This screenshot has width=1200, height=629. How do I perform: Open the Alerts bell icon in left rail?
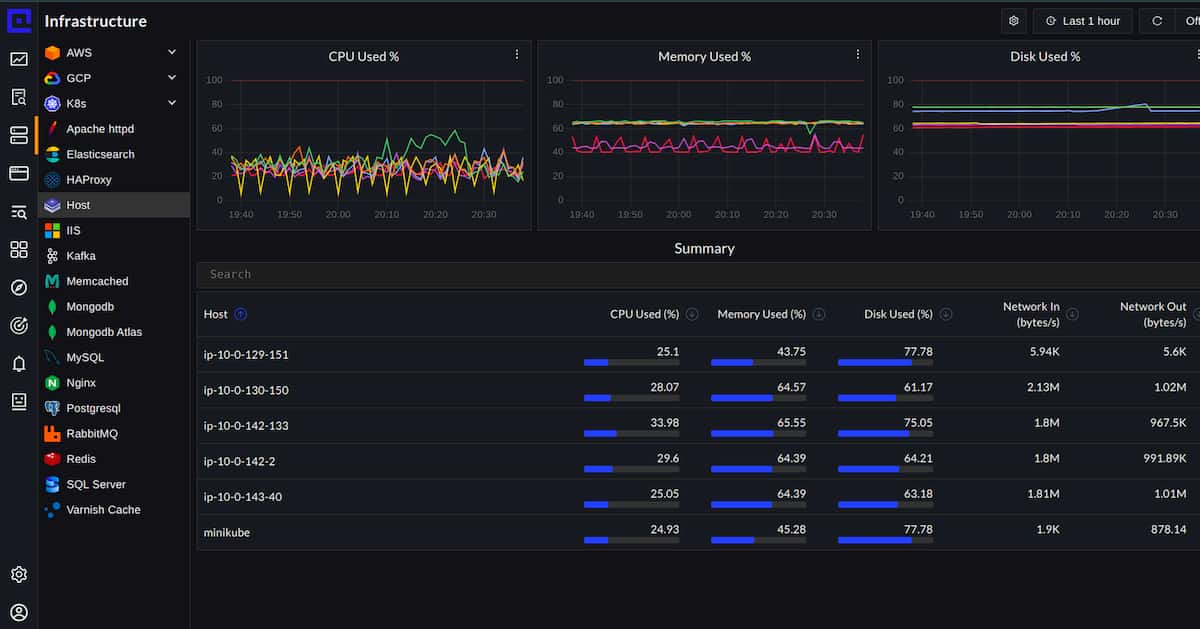[18, 363]
